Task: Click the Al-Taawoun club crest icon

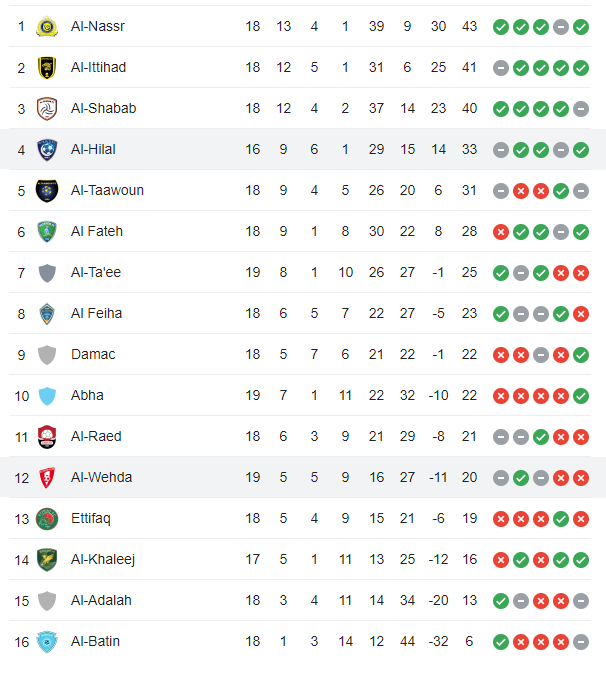Action: click(47, 190)
